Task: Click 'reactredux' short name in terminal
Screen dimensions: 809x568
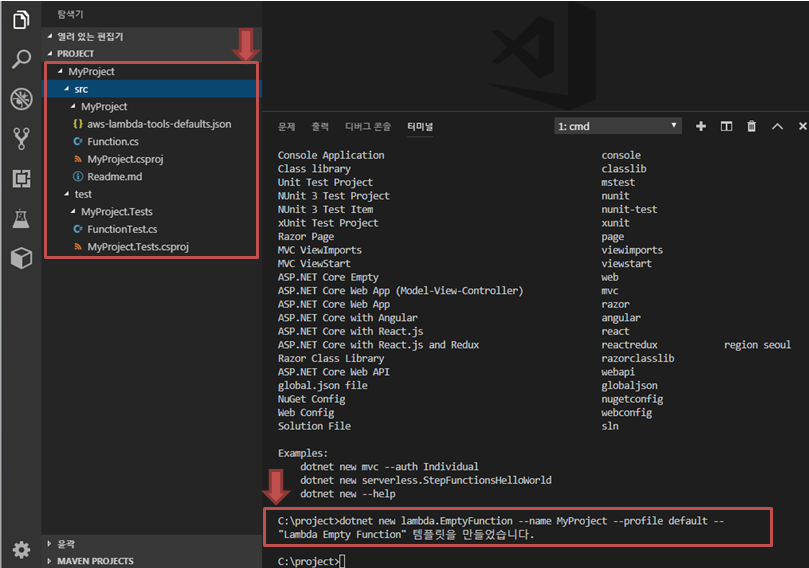Action: coord(629,345)
